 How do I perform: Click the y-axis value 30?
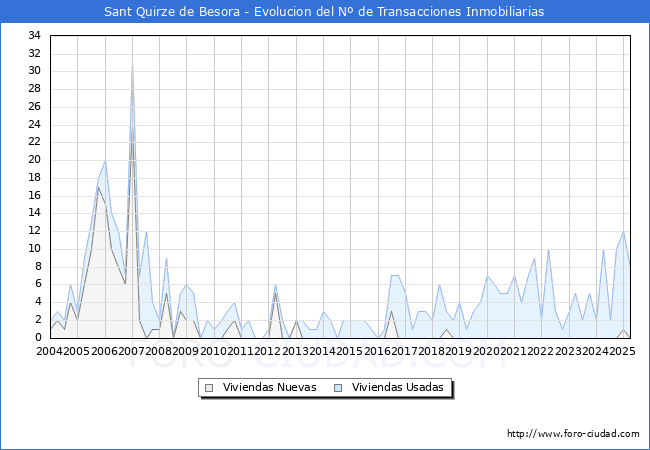pos(34,71)
